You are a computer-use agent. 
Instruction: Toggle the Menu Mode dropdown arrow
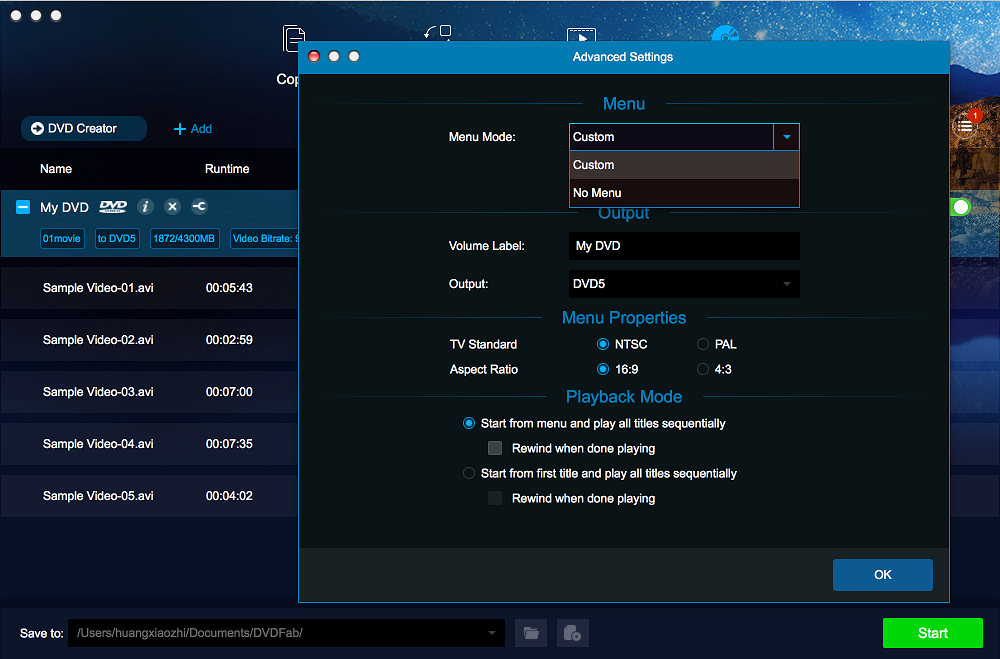click(x=786, y=137)
